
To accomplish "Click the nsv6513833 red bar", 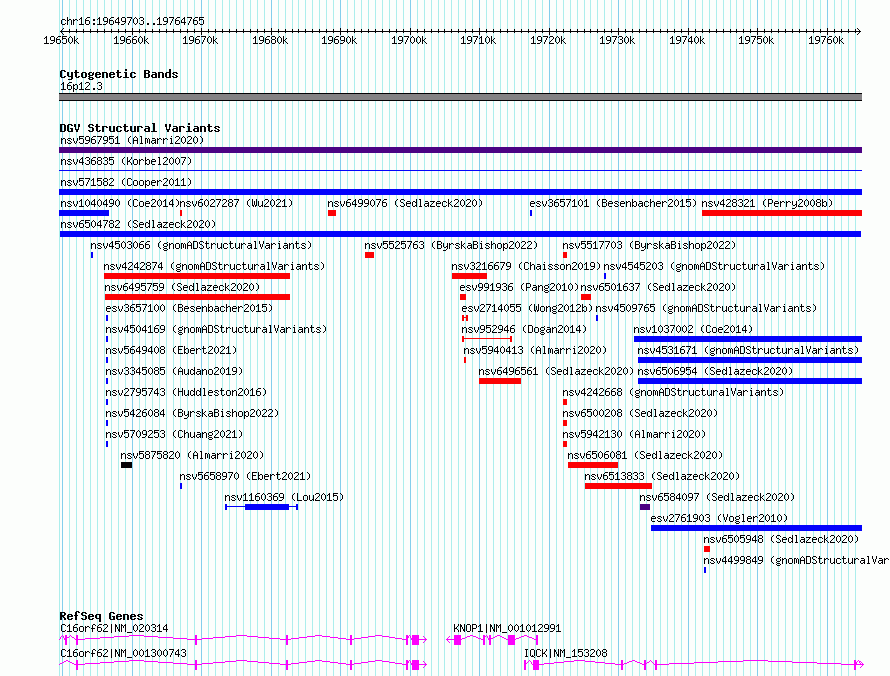I will 618,486.
